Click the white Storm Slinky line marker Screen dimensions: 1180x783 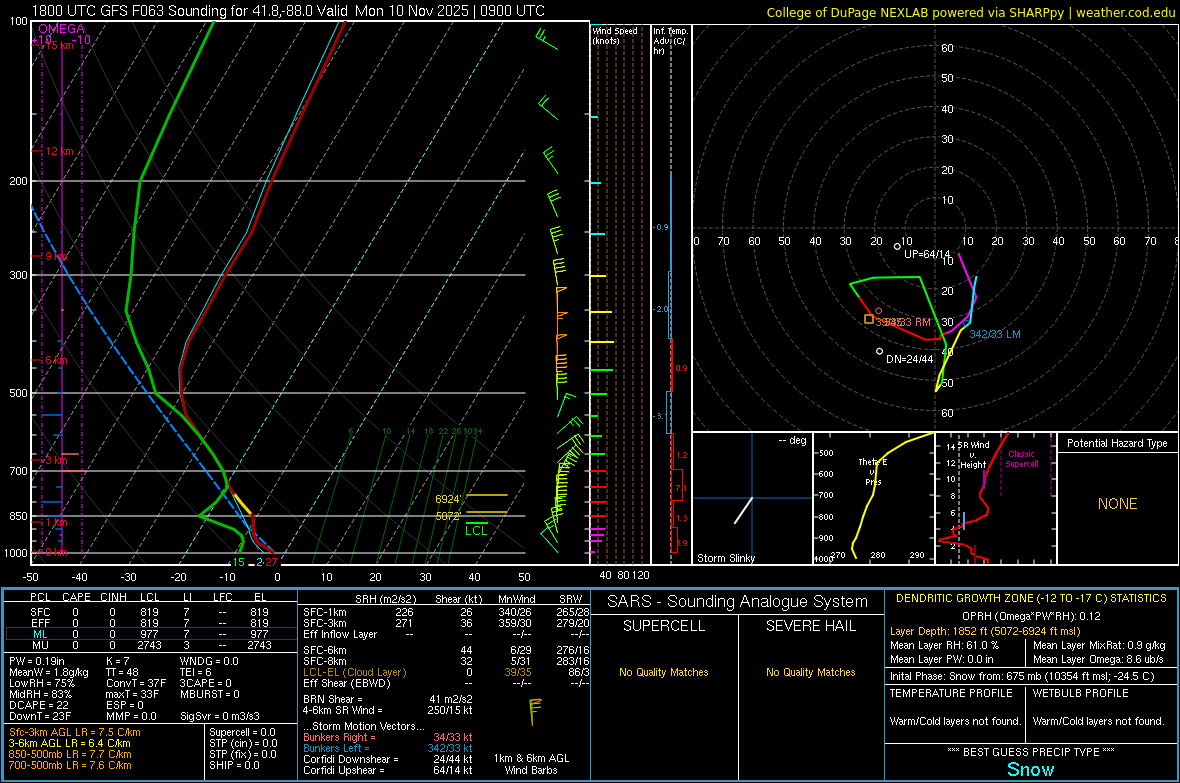click(x=744, y=510)
